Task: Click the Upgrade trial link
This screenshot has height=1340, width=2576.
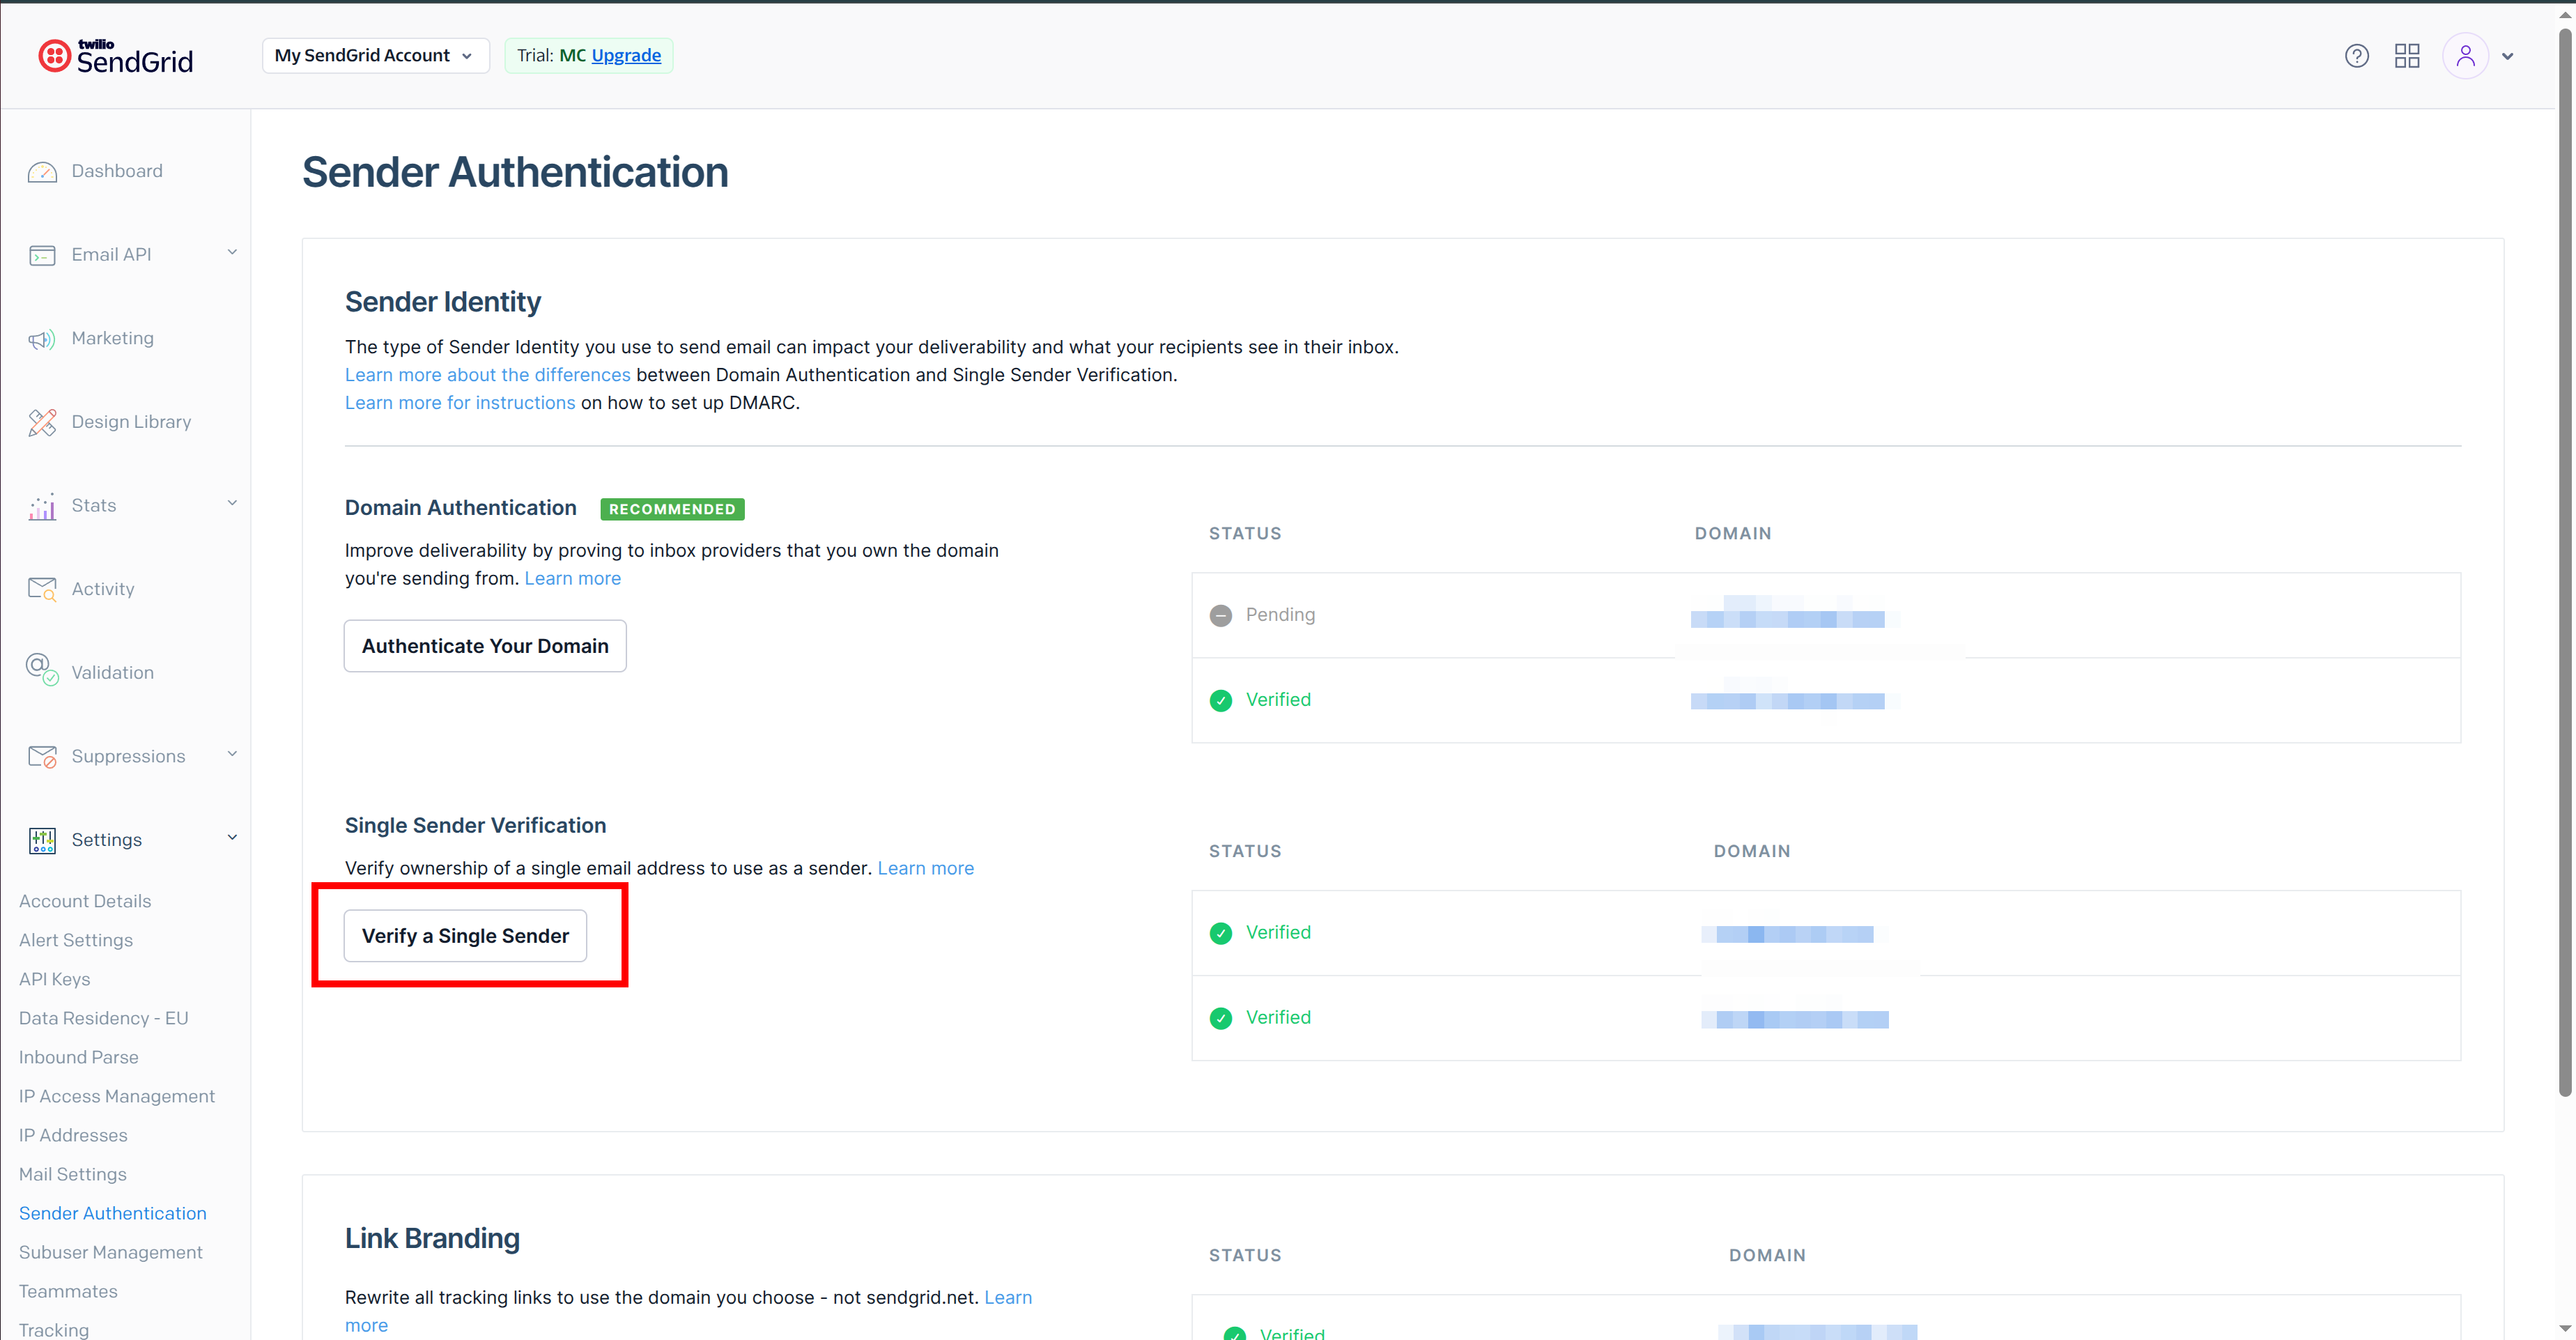Action: tap(626, 56)
